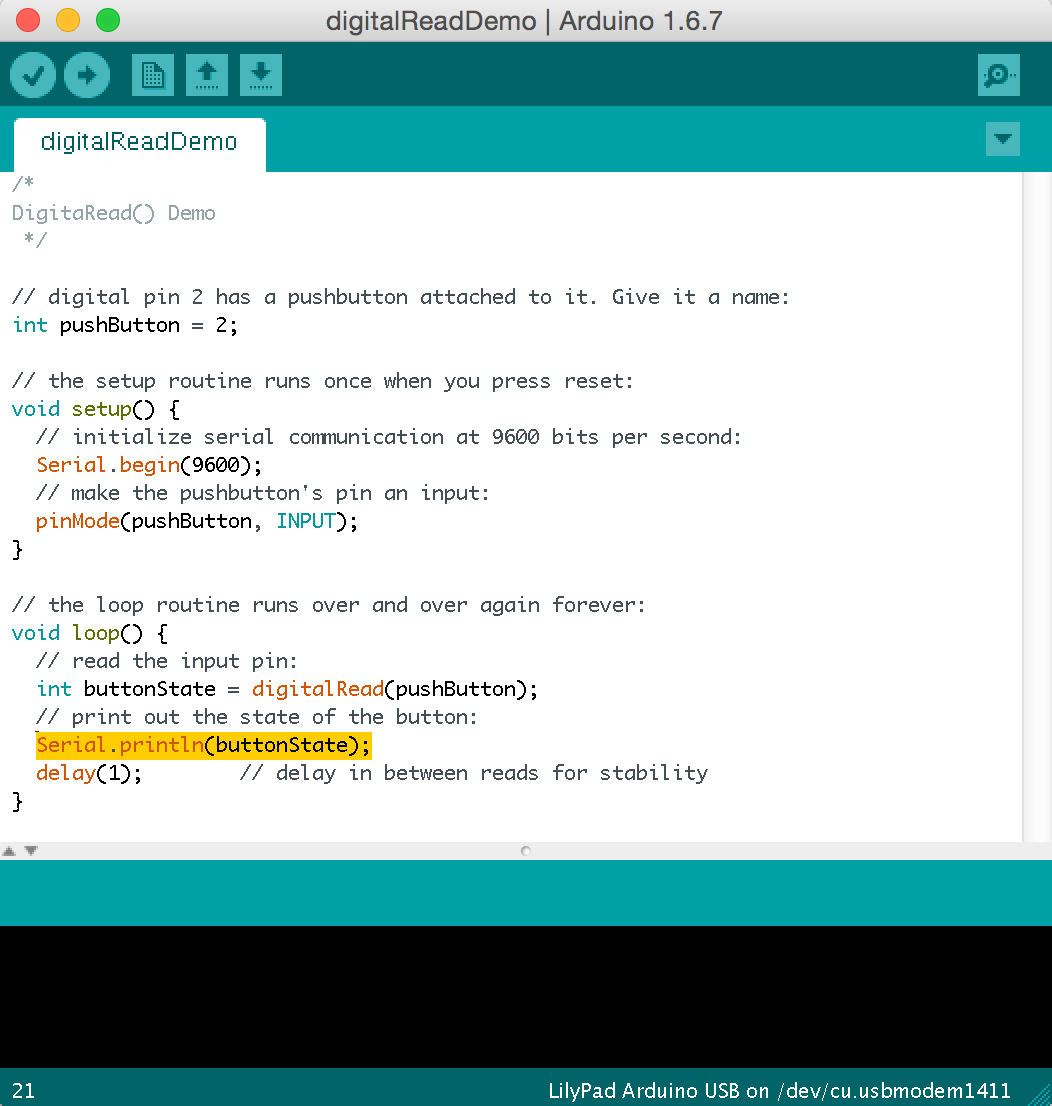Open the Serial Monitor magnifier icon
The image size is (1052, 1106).
998,75
